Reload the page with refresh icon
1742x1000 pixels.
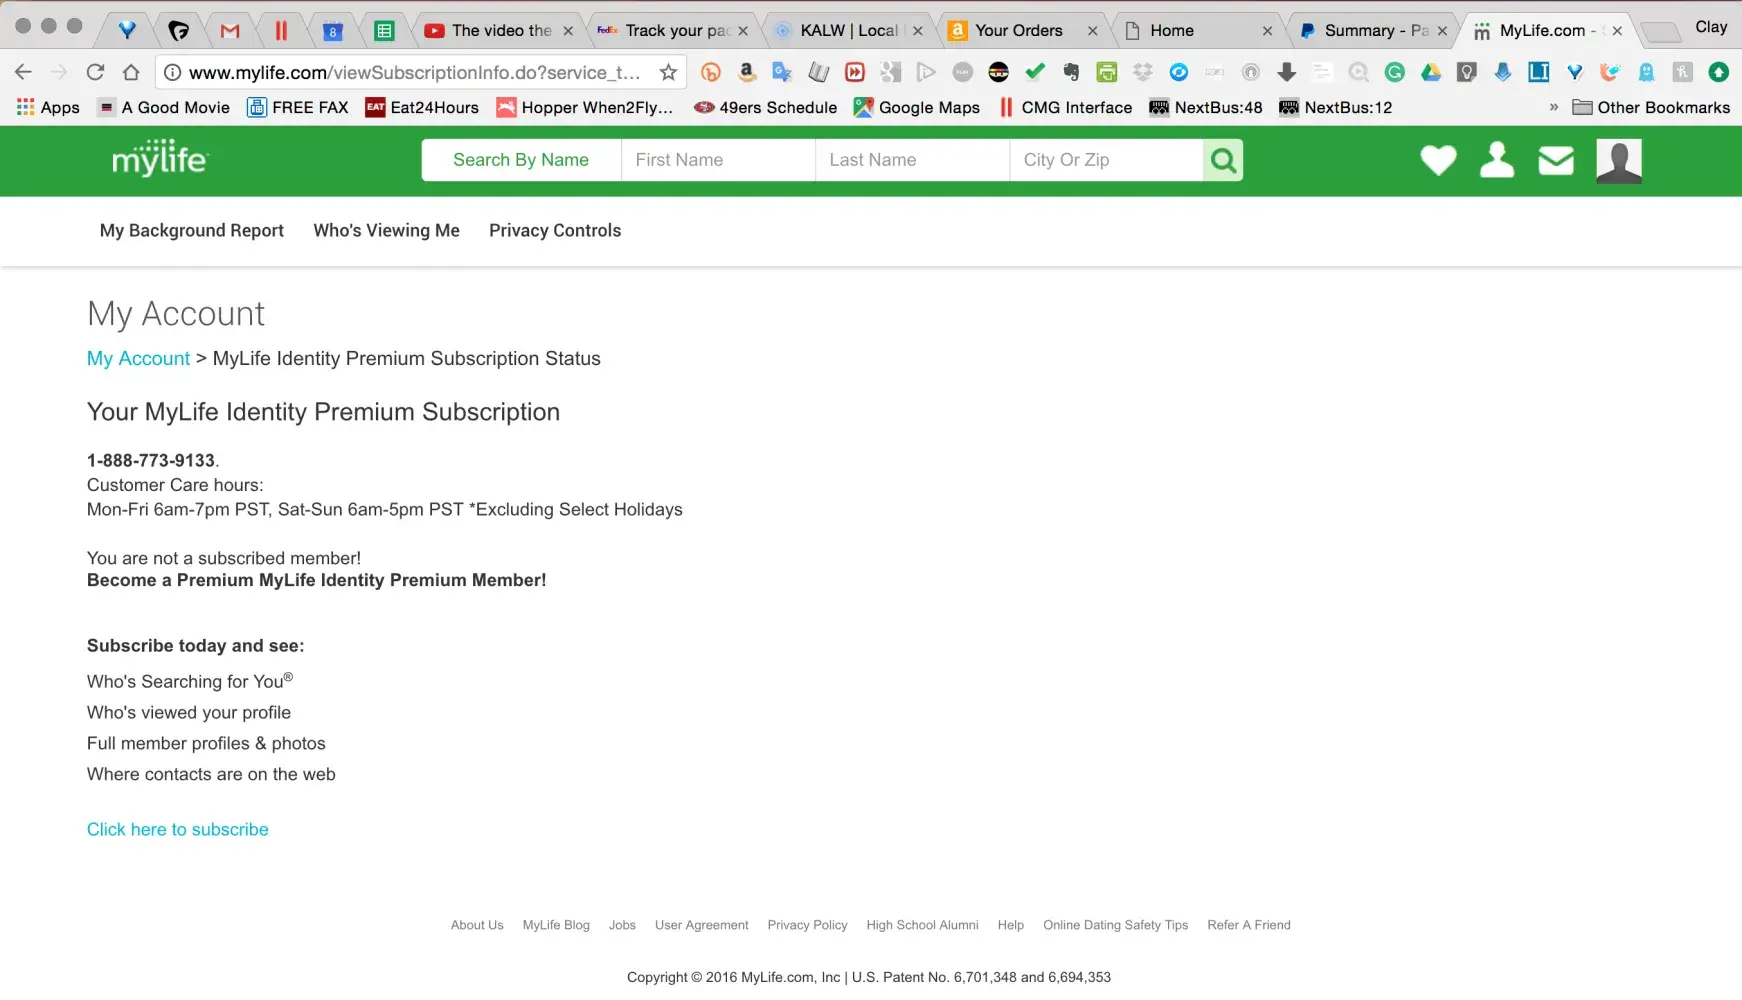[x=95, y=72]
